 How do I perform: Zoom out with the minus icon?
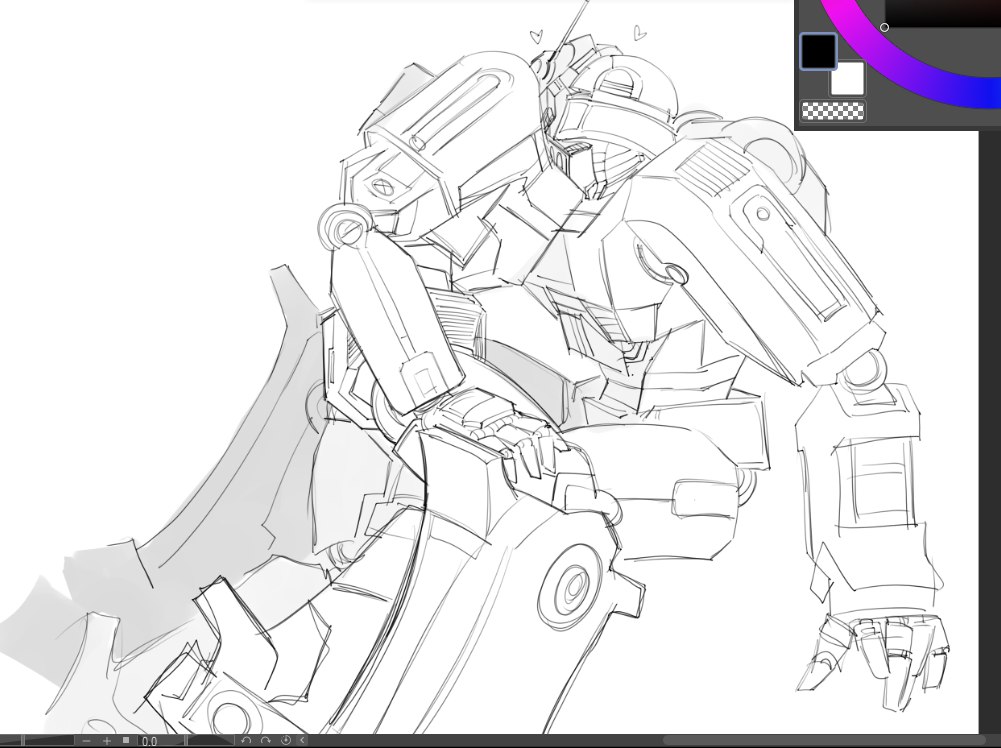click(87, 740)
